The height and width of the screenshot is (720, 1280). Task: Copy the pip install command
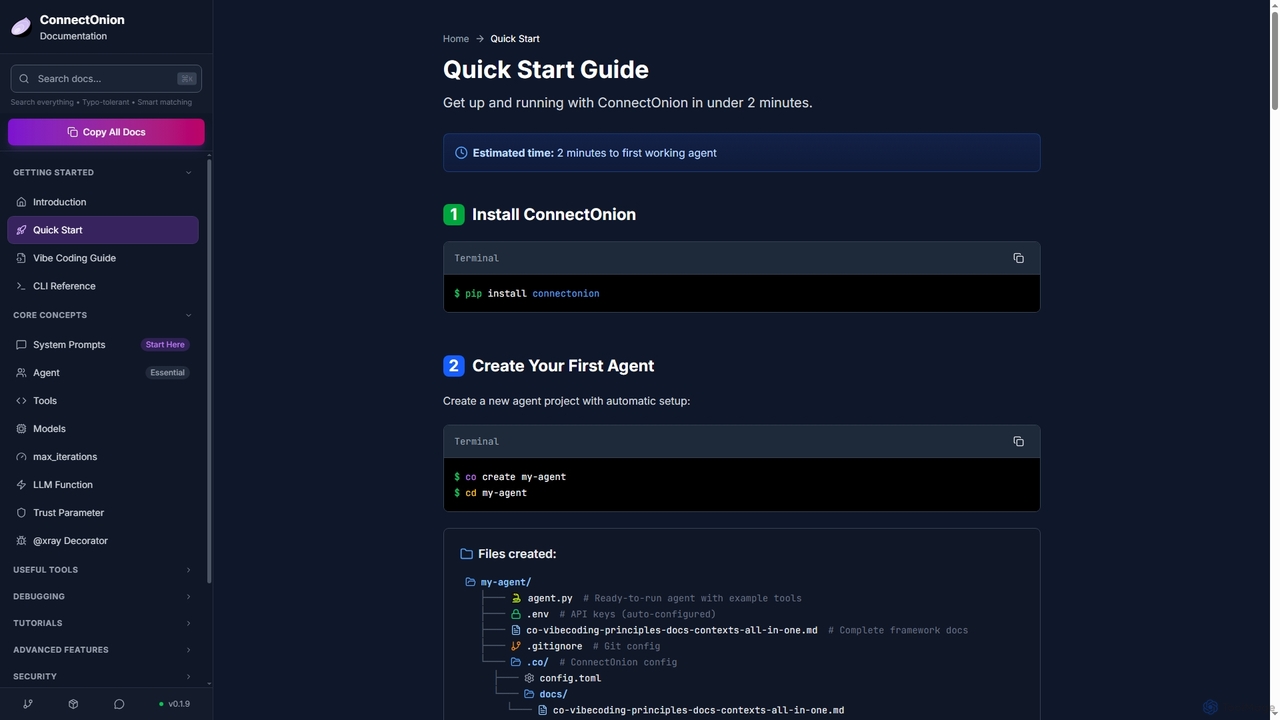[x=1018, y=258]
